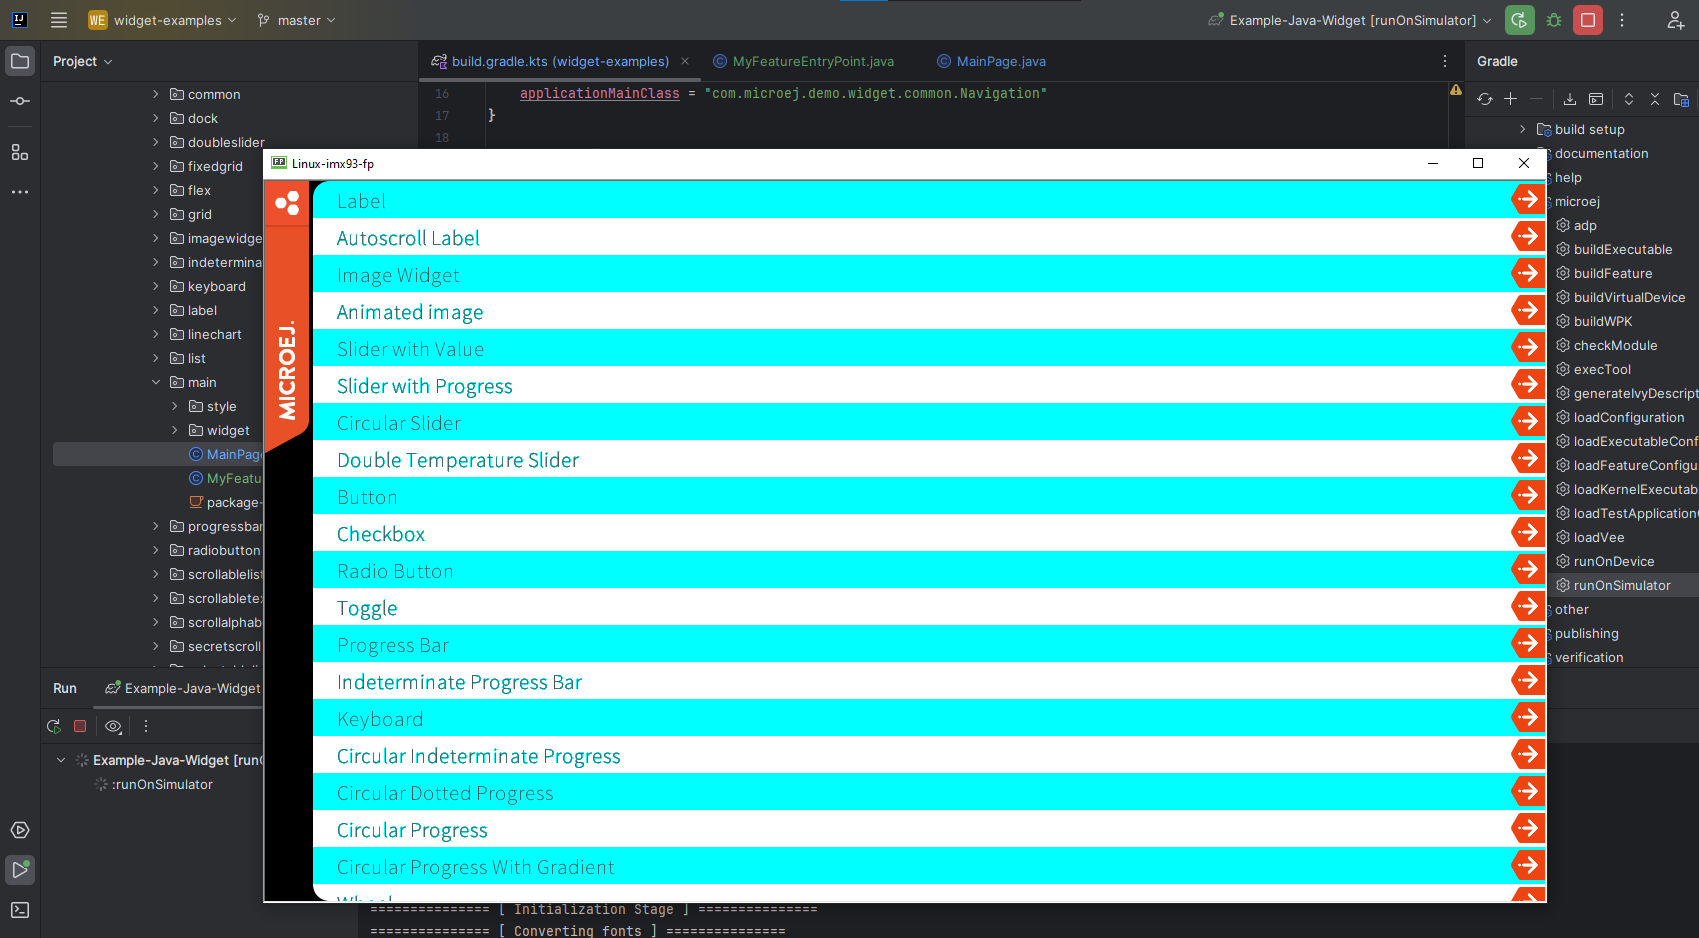
Task: Run the runOnSimulator task in the Gradle panel
Action: [1620, 585]
